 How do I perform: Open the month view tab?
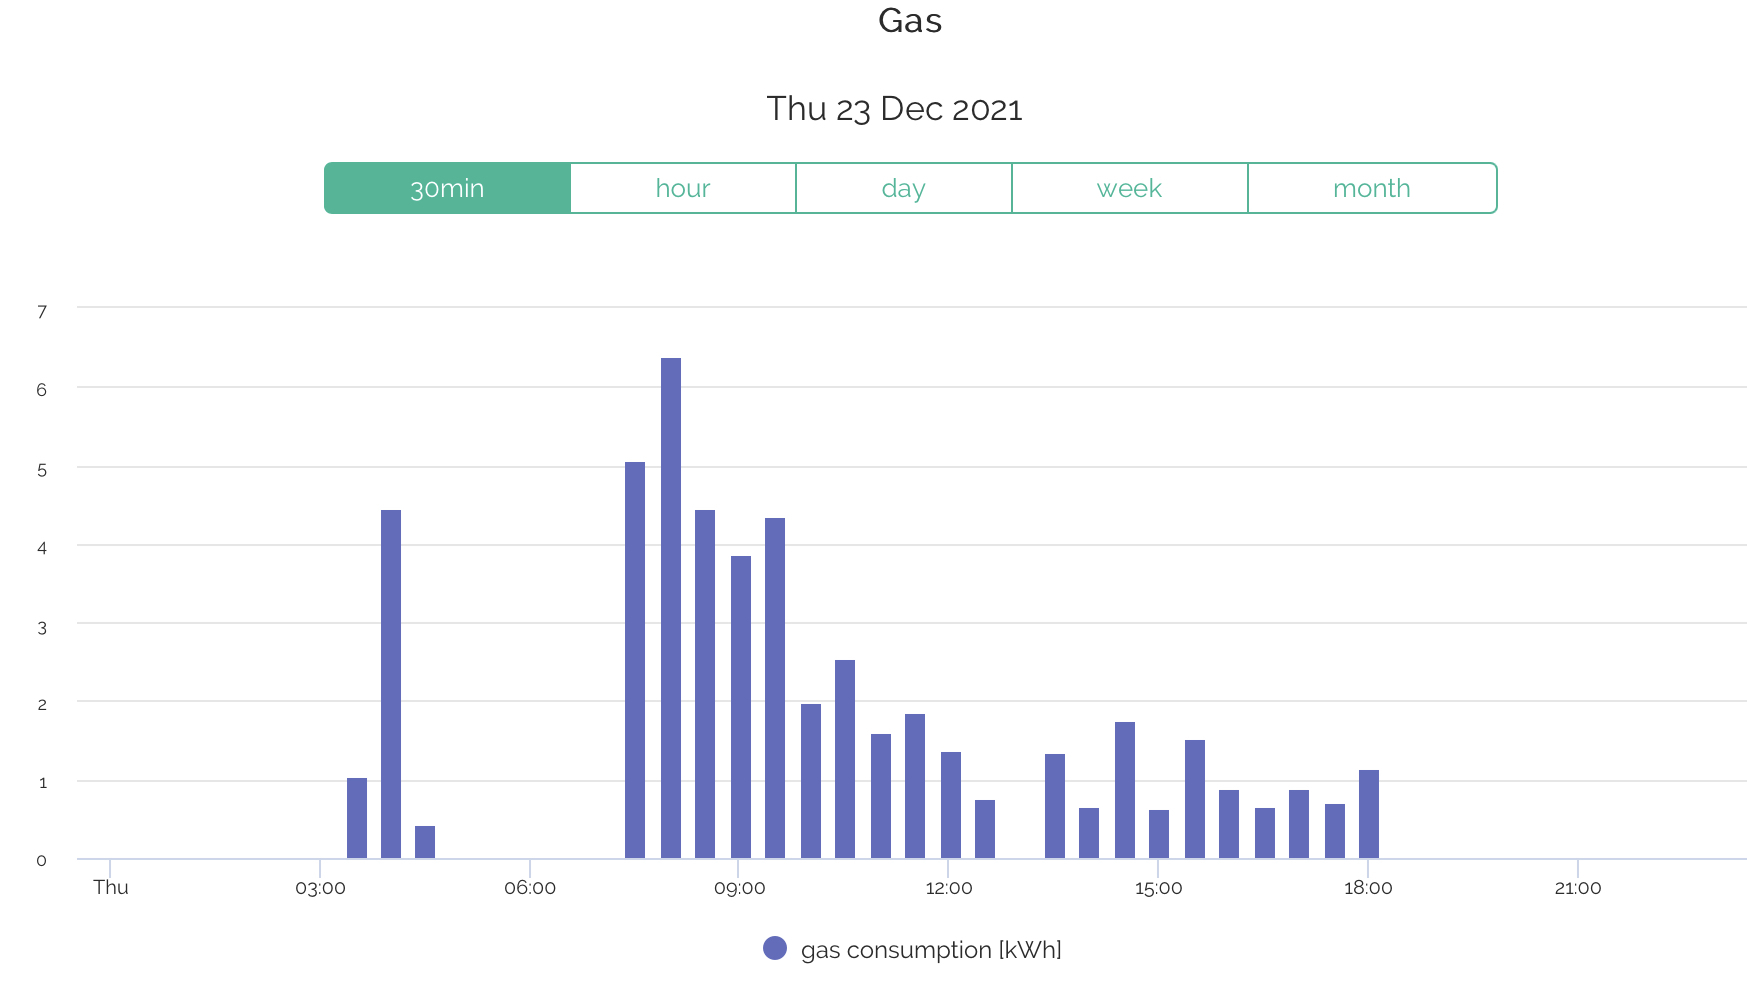click(1371, 188)
